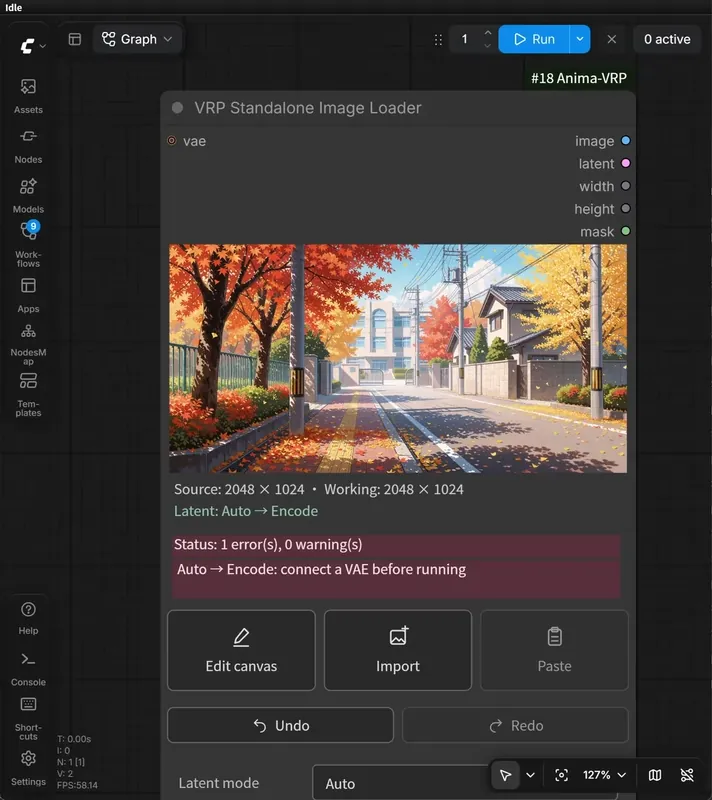Open the ComfyUI logo menu

click(32, 46)
